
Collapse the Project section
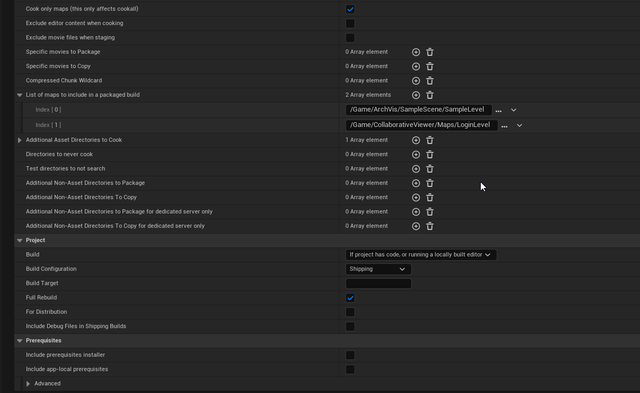20,240
